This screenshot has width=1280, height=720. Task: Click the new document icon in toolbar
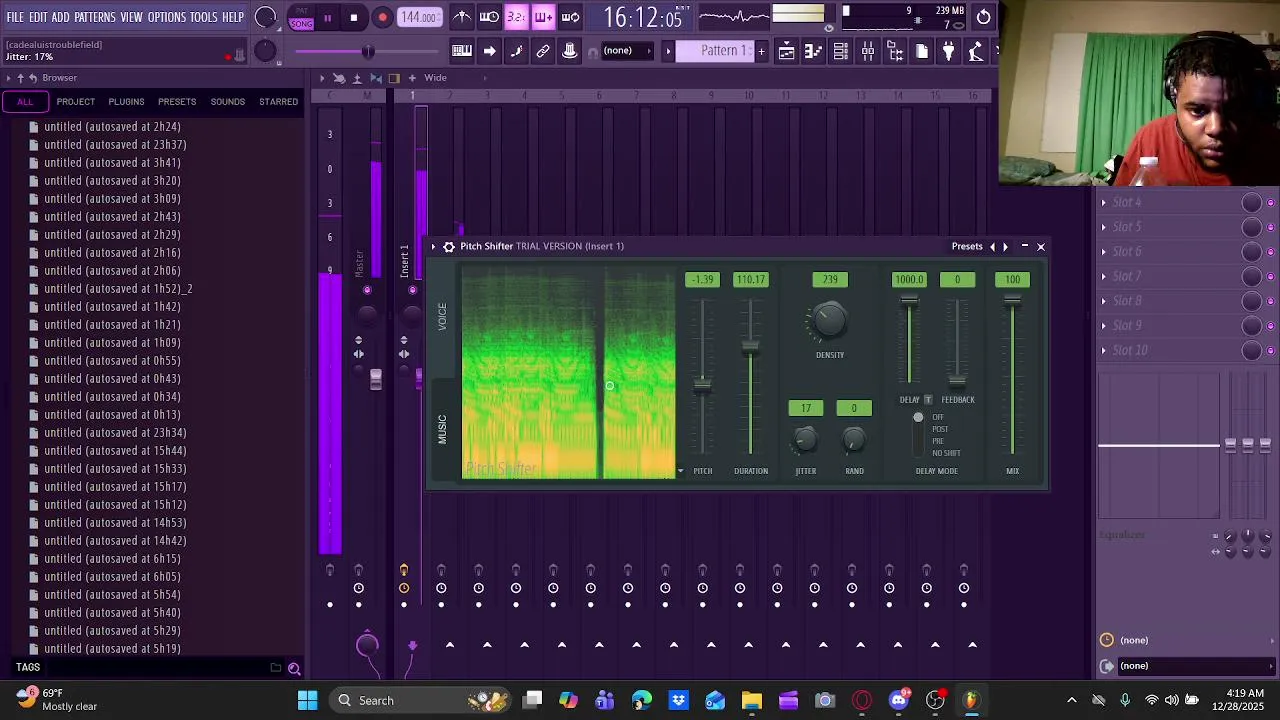(921, 51)
